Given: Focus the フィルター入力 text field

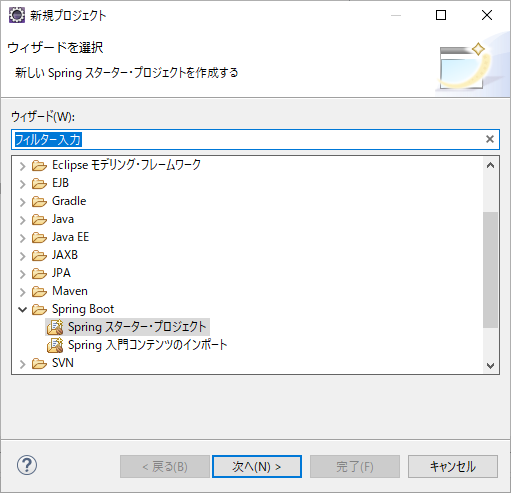Looking at the screenshot, I should pyautogui.click(x=255, y=139).
